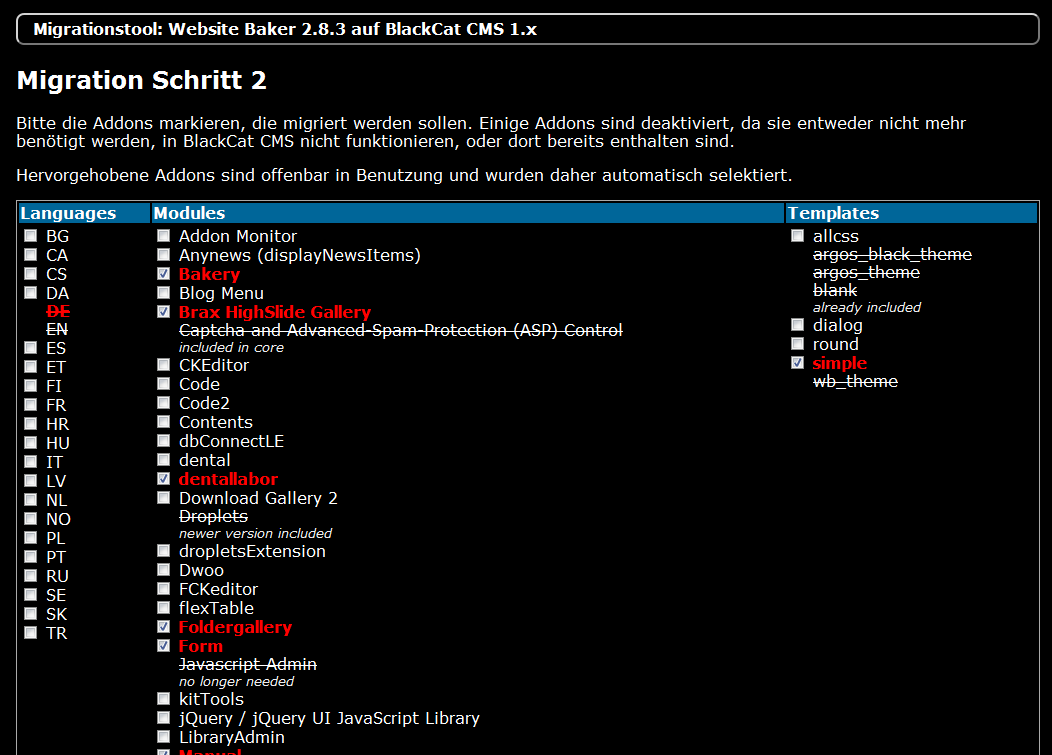
Task: Click the struck-through EN language entry
Action: pos(57,330)
